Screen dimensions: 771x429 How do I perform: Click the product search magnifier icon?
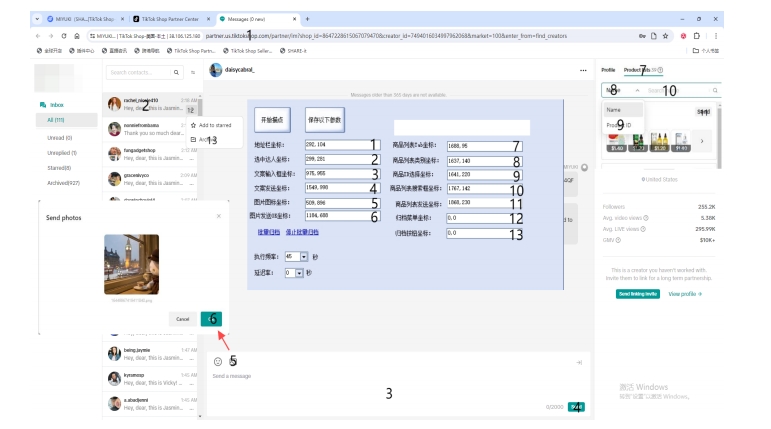click(x=715, y=91)
